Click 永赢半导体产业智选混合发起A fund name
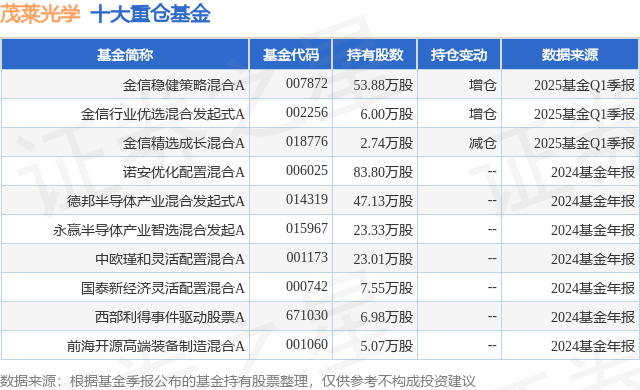This screenshot has height=390, width=640. click(149, 230)
